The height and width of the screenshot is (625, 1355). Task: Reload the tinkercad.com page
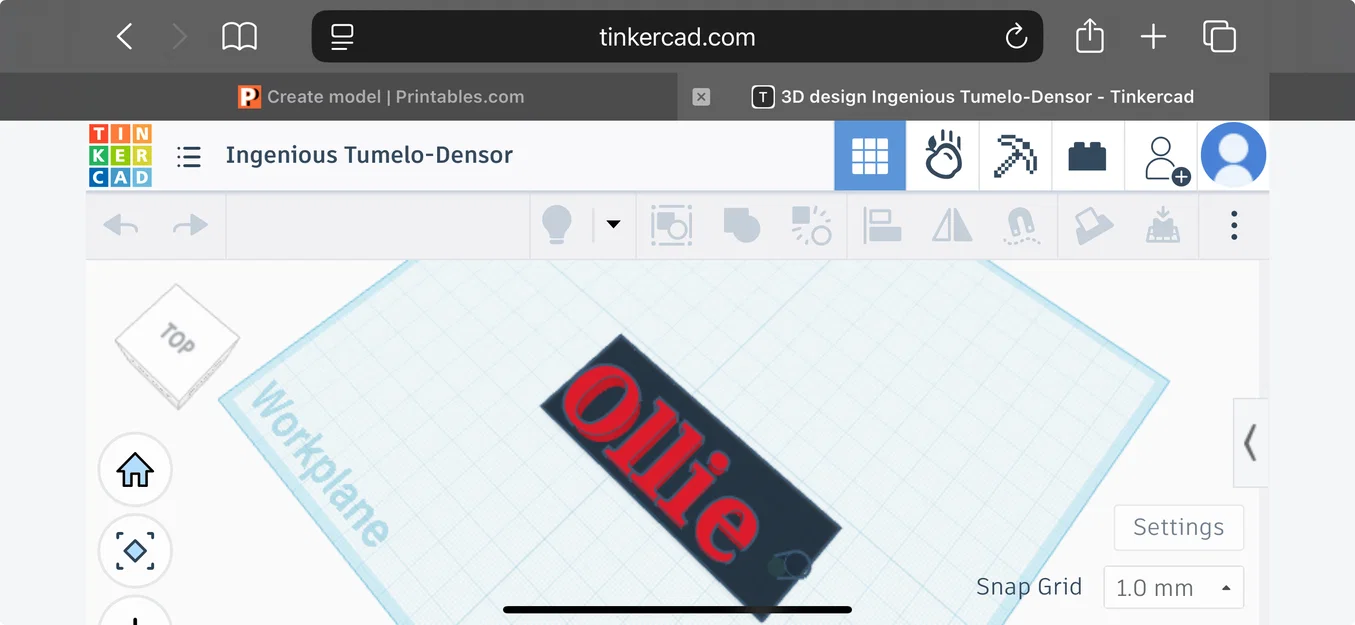pyautogui.click(x=1016, y=38)
